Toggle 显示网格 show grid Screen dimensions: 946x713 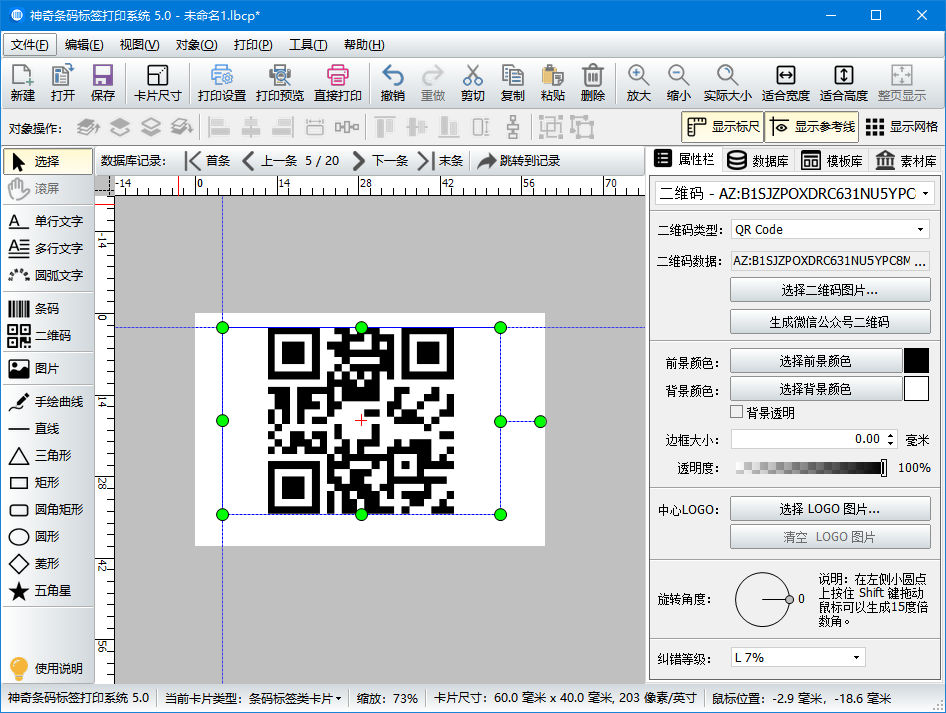click(902, 127)
